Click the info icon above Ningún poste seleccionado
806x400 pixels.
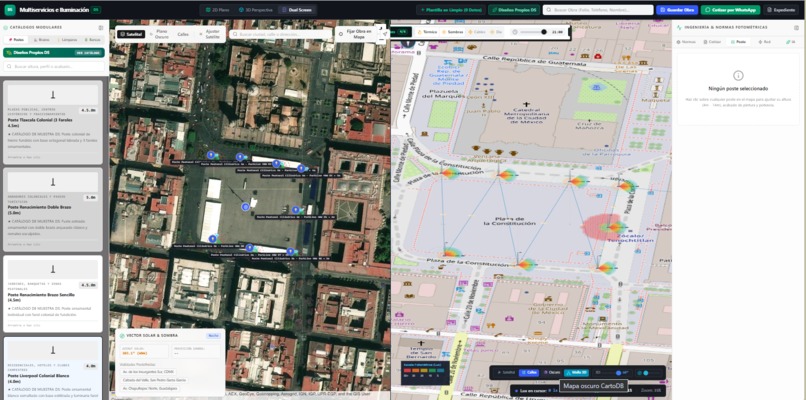(x=738, y=75)
